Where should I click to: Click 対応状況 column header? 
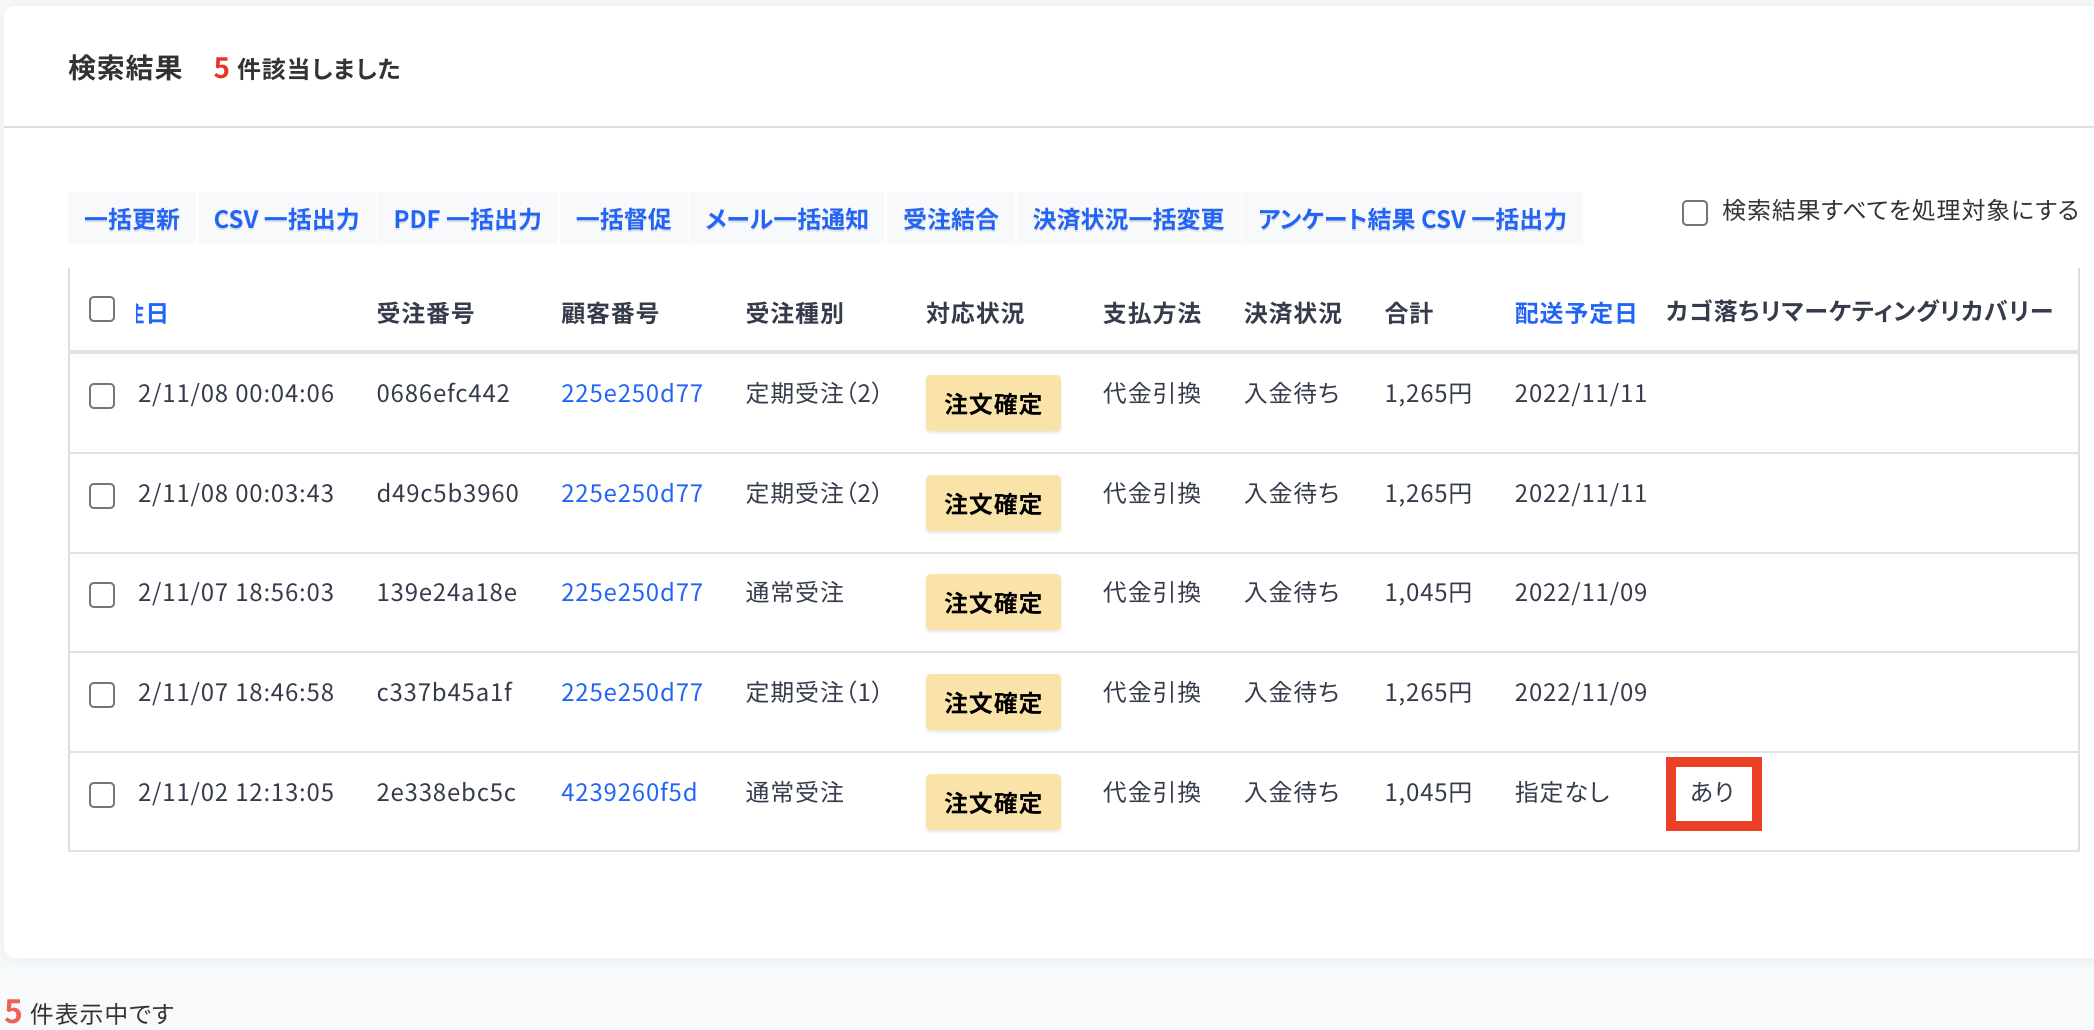tap(975, 313)
